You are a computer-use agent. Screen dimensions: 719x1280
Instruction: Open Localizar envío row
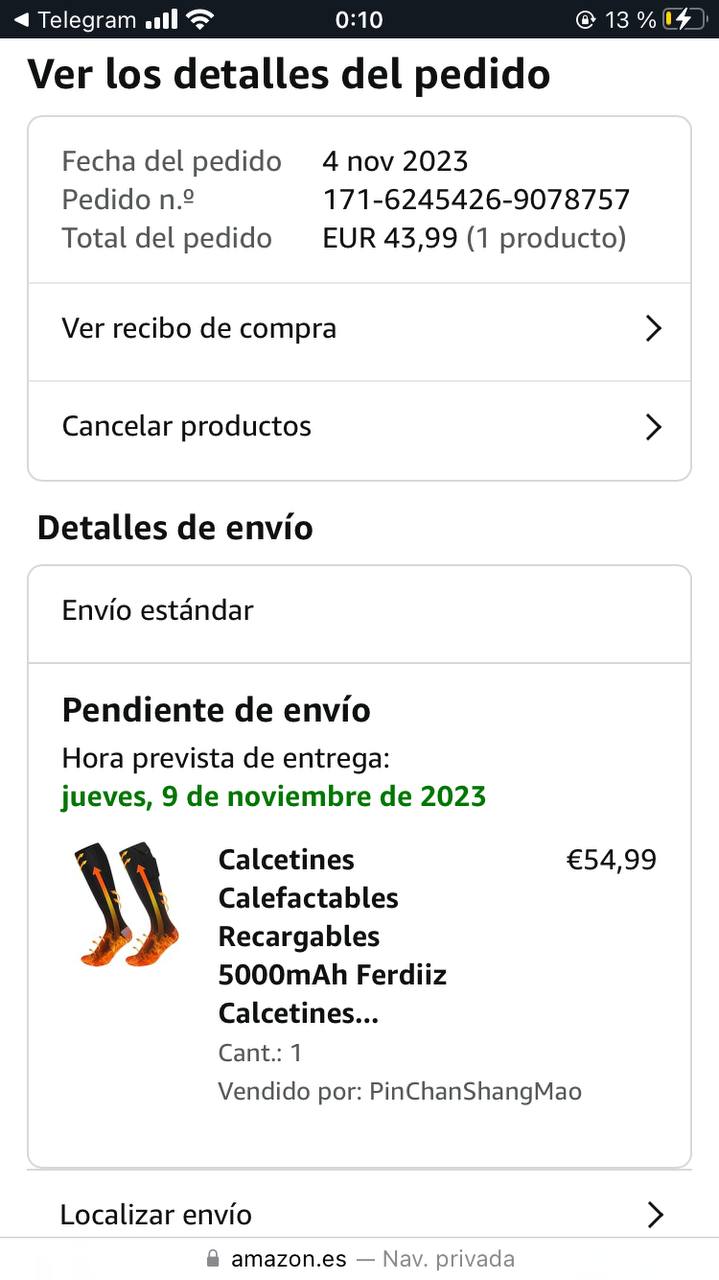tap(156, 1215)
